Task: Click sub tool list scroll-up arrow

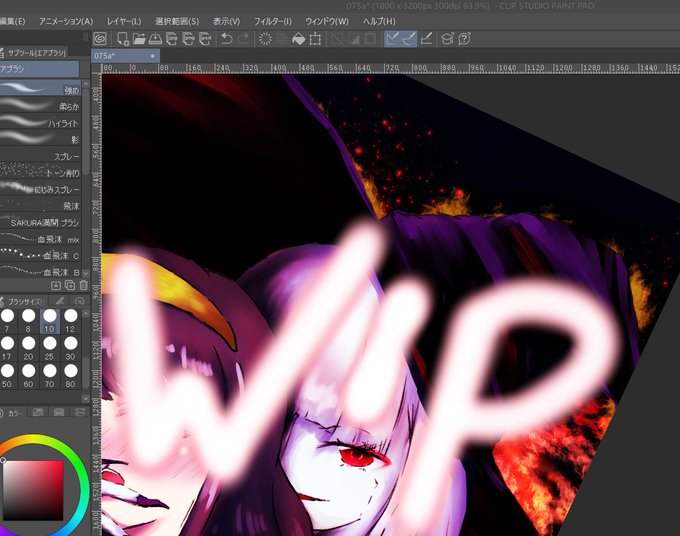Action: point(85,84)
